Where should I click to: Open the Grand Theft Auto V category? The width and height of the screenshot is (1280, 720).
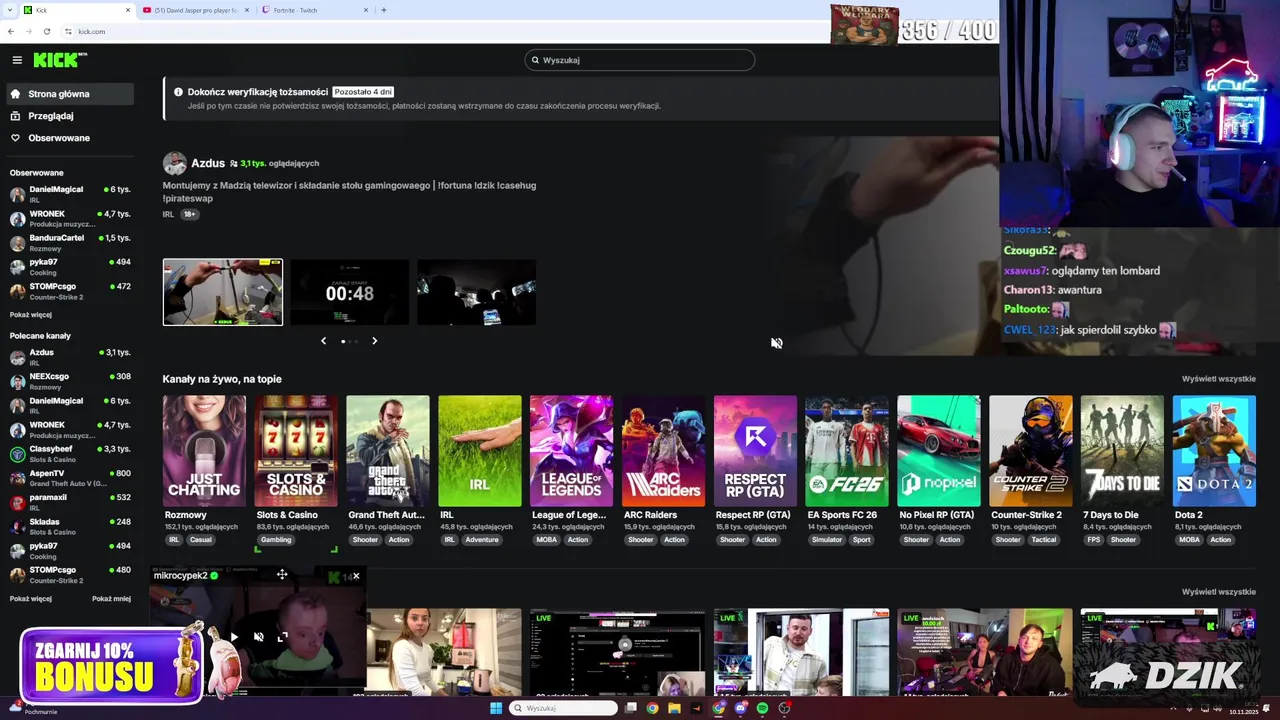388,451
